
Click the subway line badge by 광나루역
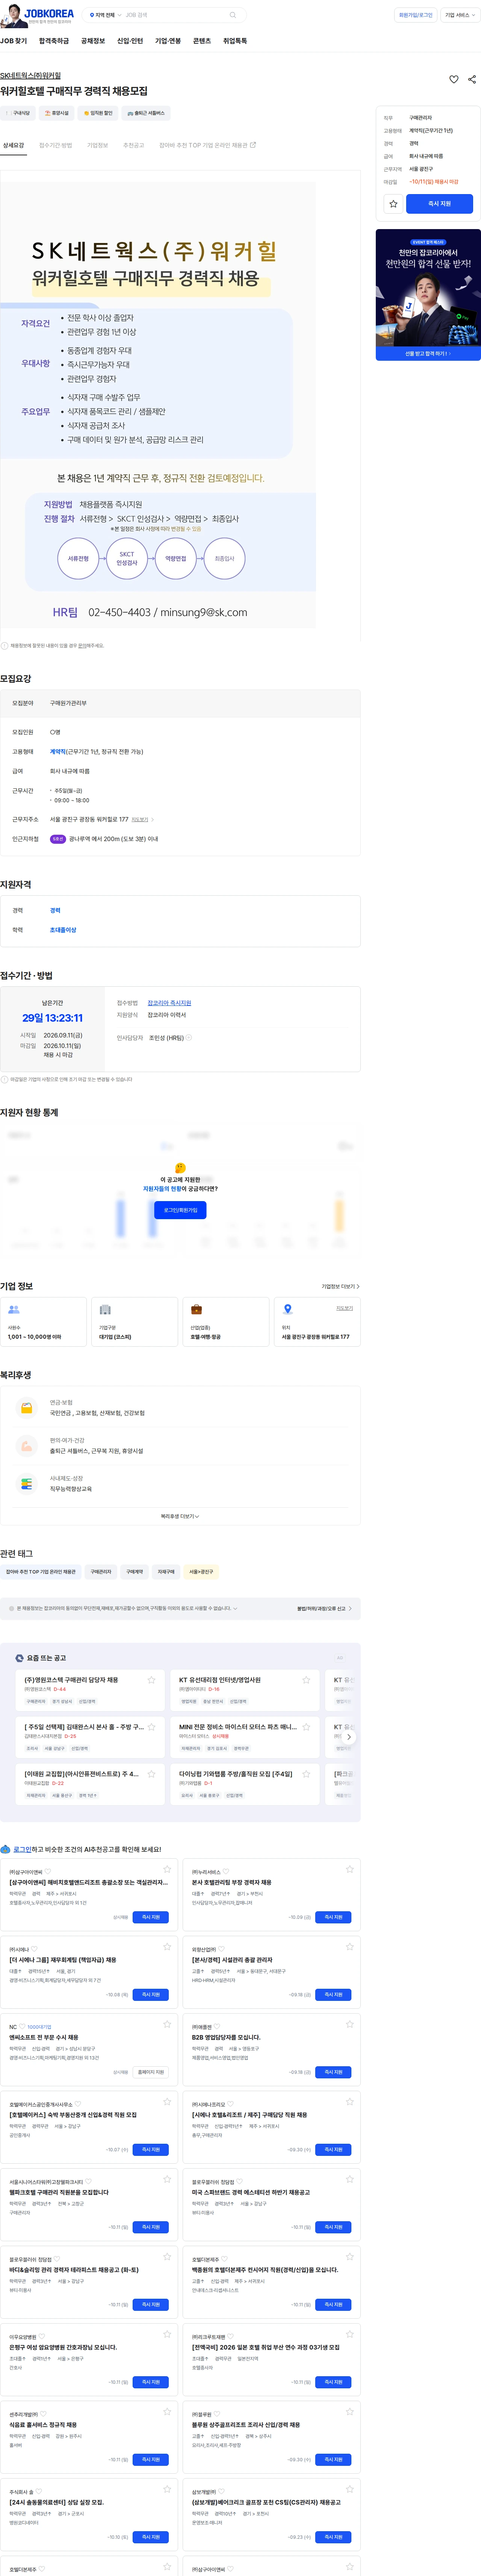(x=58, y=839)
